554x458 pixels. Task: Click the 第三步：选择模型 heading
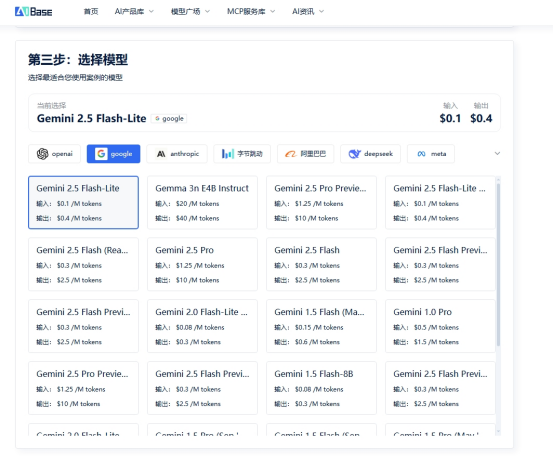coord(78,59)
